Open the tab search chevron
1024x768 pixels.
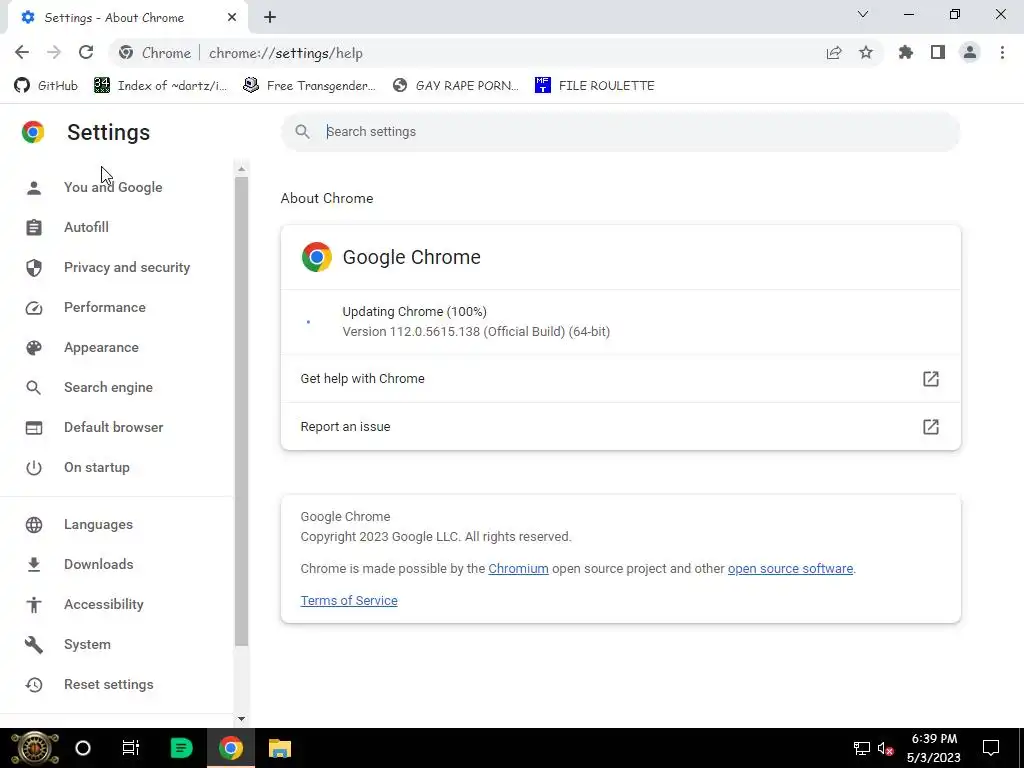863,14
